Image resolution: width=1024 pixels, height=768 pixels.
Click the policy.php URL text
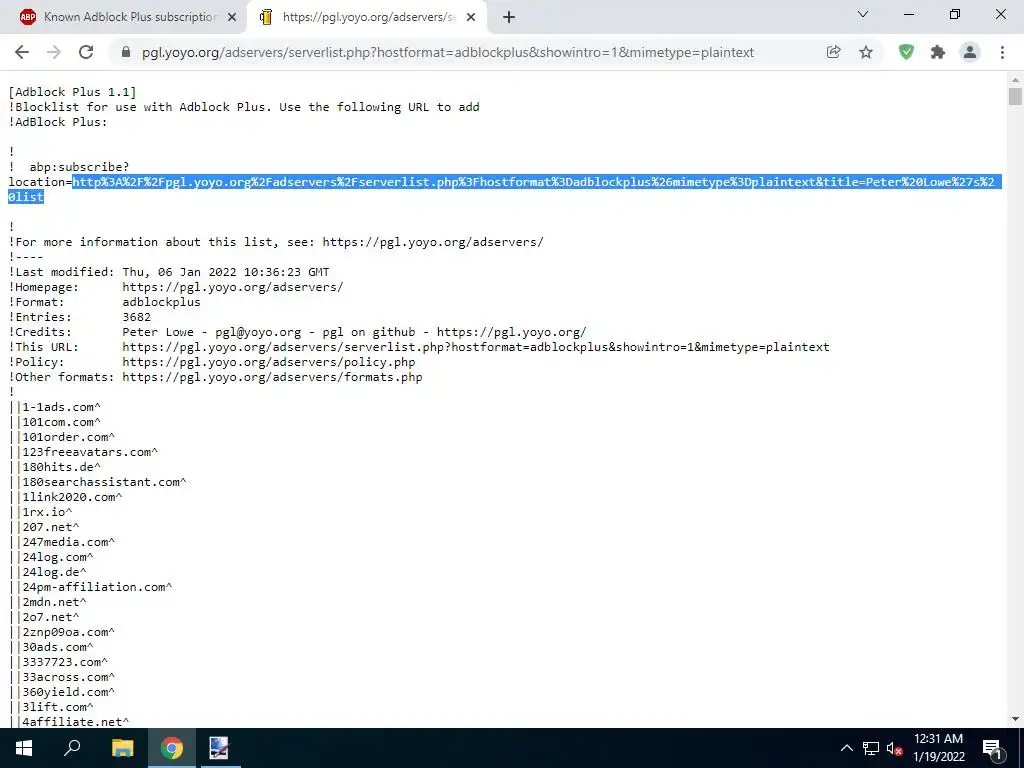(268, 362)
